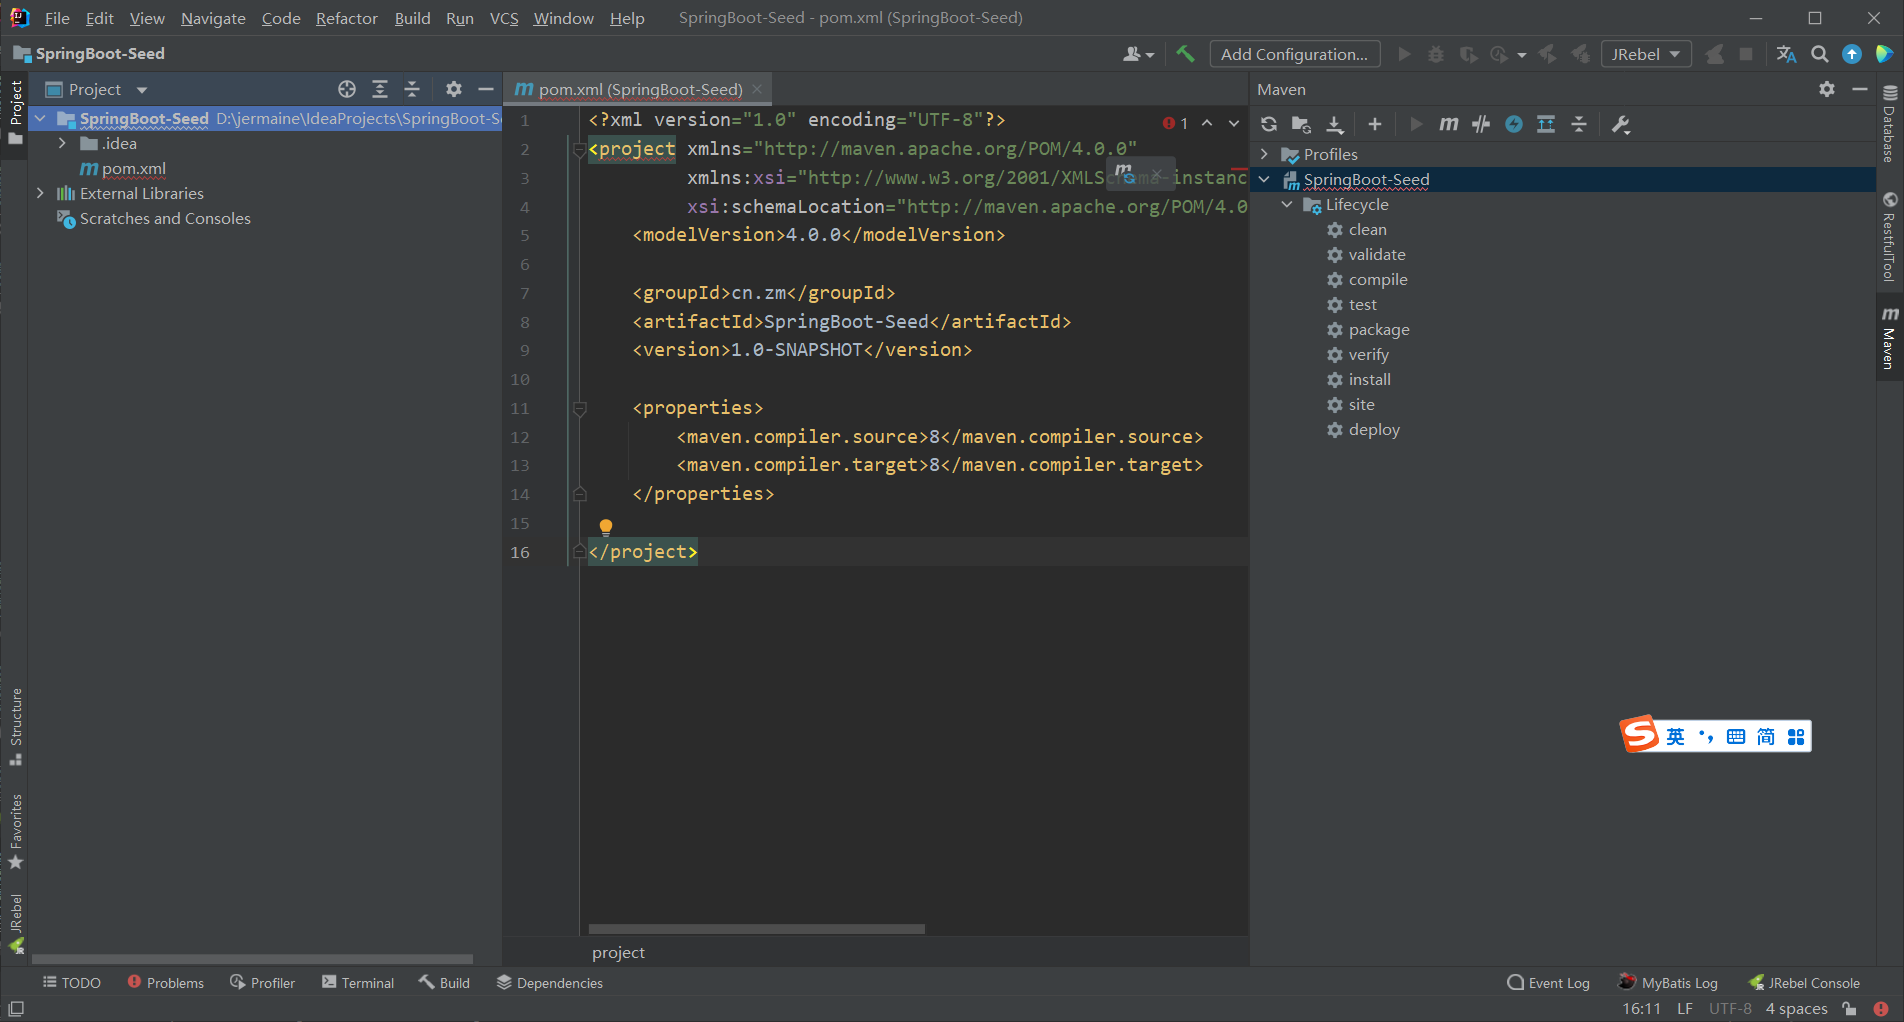This screenshot has width=1904, height=1022.
Task: Collapse All in Project panel
Action: 412,89
